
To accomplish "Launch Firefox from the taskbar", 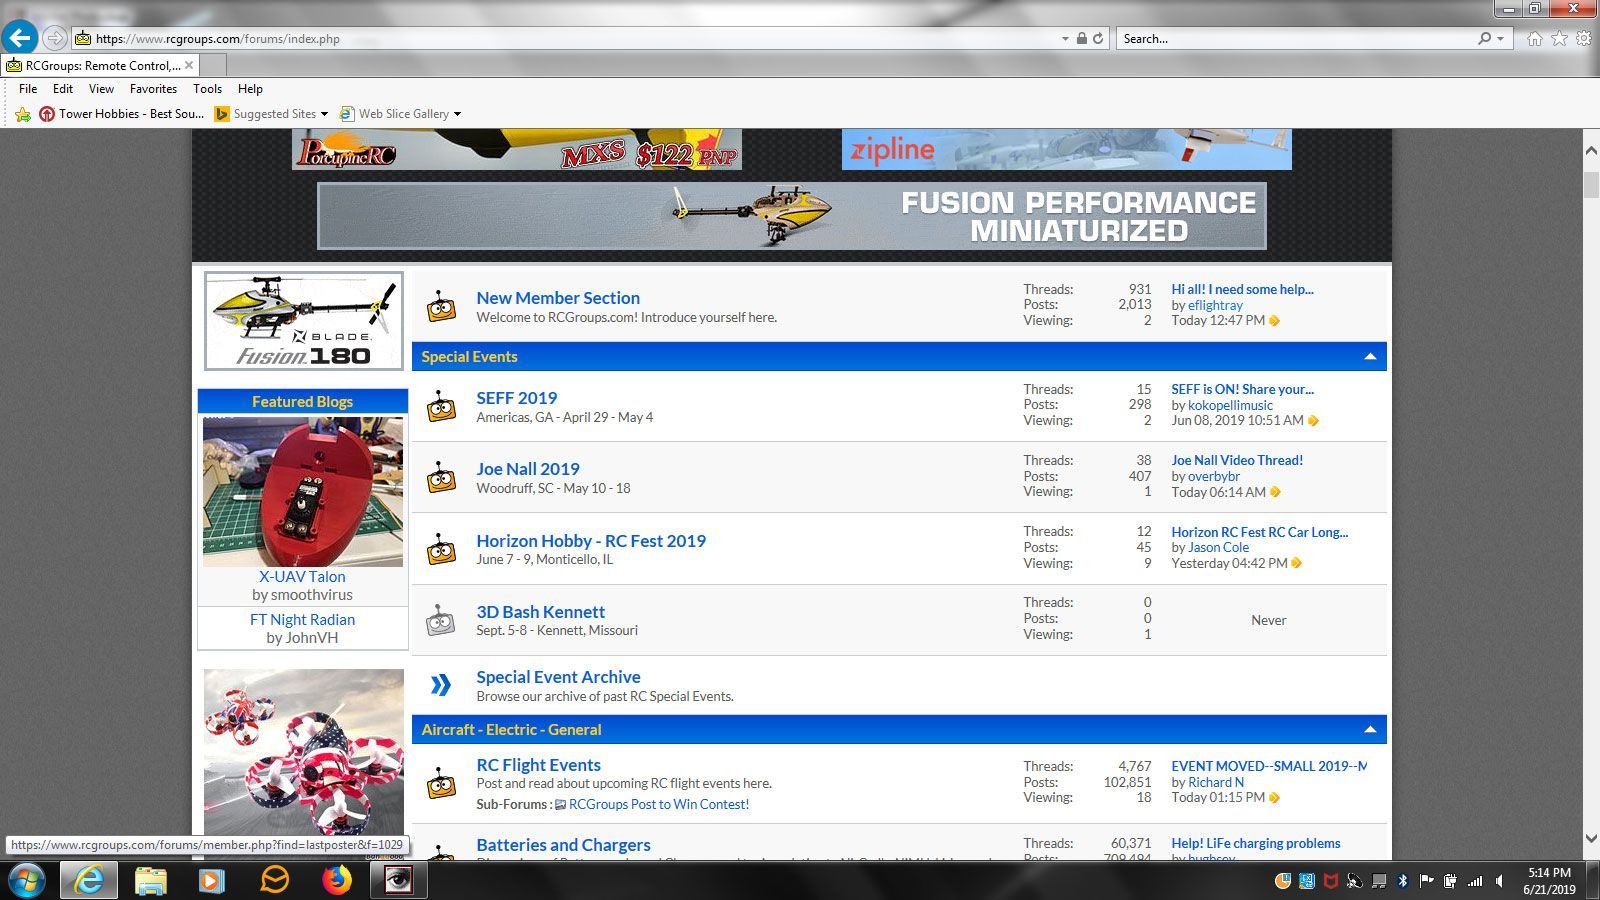I will click(x=337, y=880).
